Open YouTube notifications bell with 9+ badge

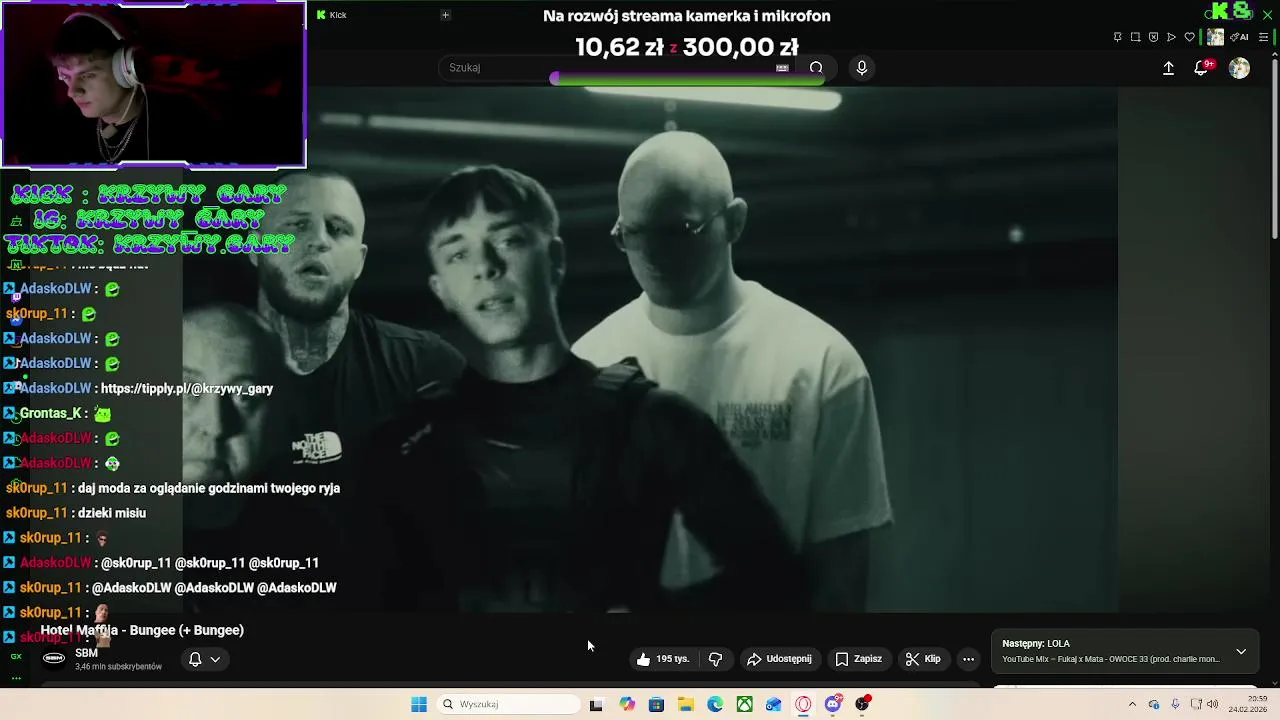pyautogui.click(x=1203, y=67)
